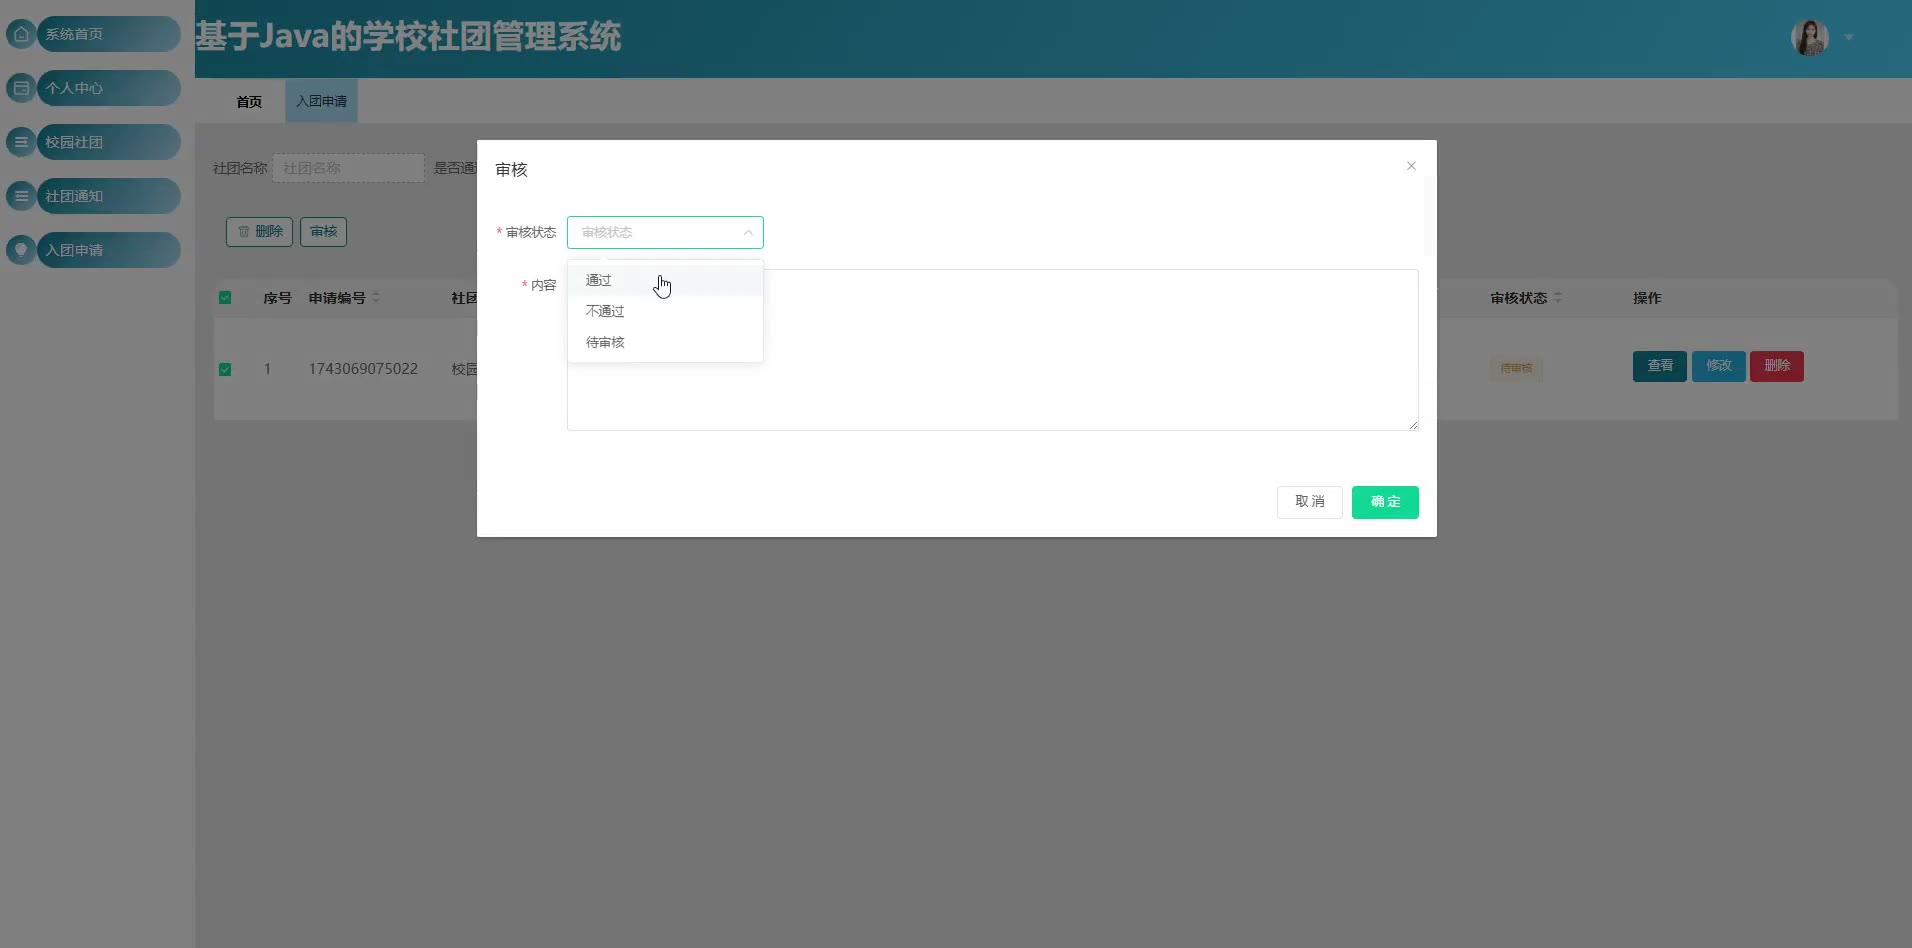1912x948 pixels.
Task: Click the 审核 toolbar button
Action: pos(323,232)
